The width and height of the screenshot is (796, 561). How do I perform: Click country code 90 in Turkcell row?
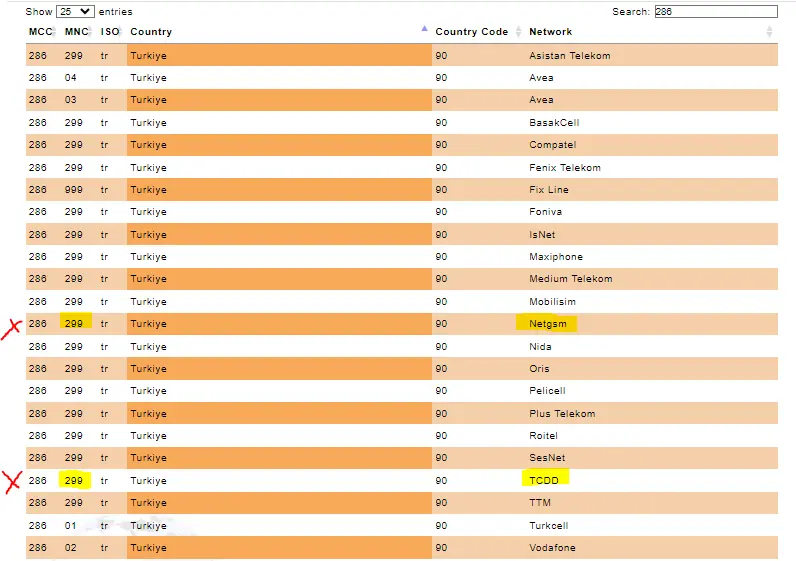coord(441,525)
